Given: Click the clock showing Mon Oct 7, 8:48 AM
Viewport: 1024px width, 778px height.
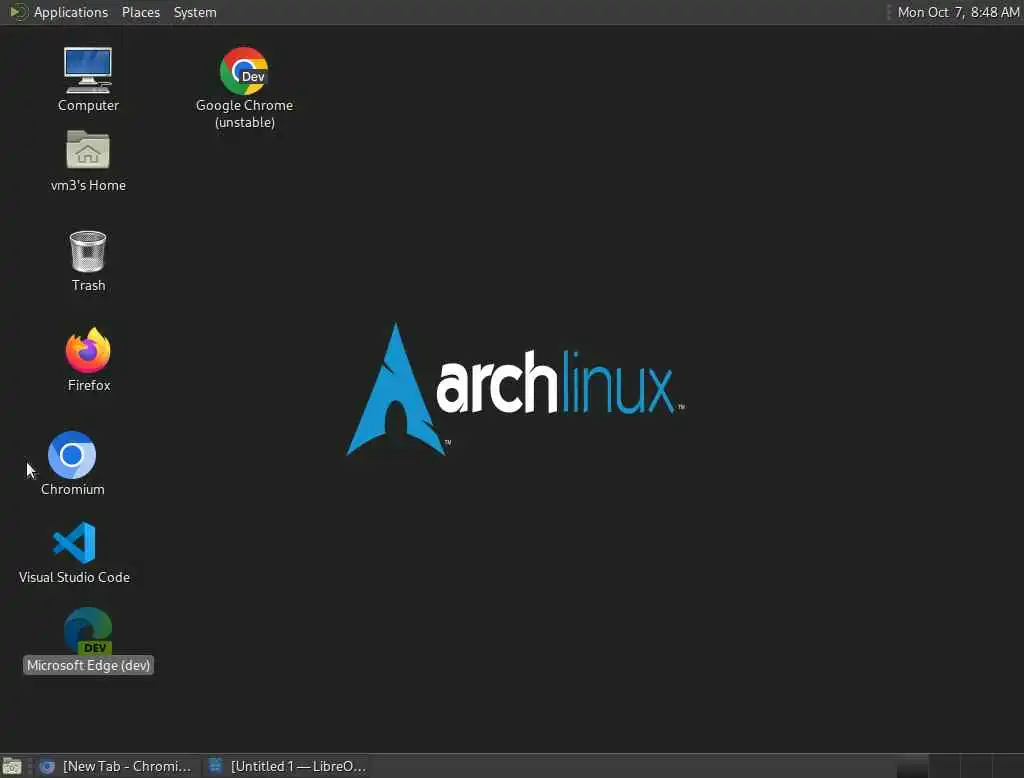Looking at the screenshot, I should (958, 12).
